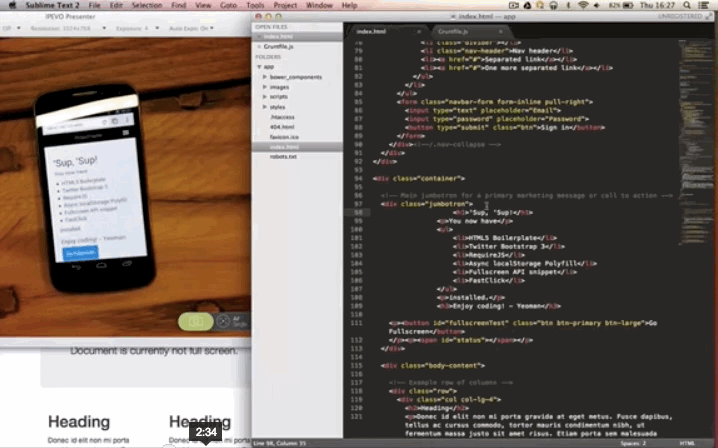Open the Sublime Text 2 application menu

point(52,5)
